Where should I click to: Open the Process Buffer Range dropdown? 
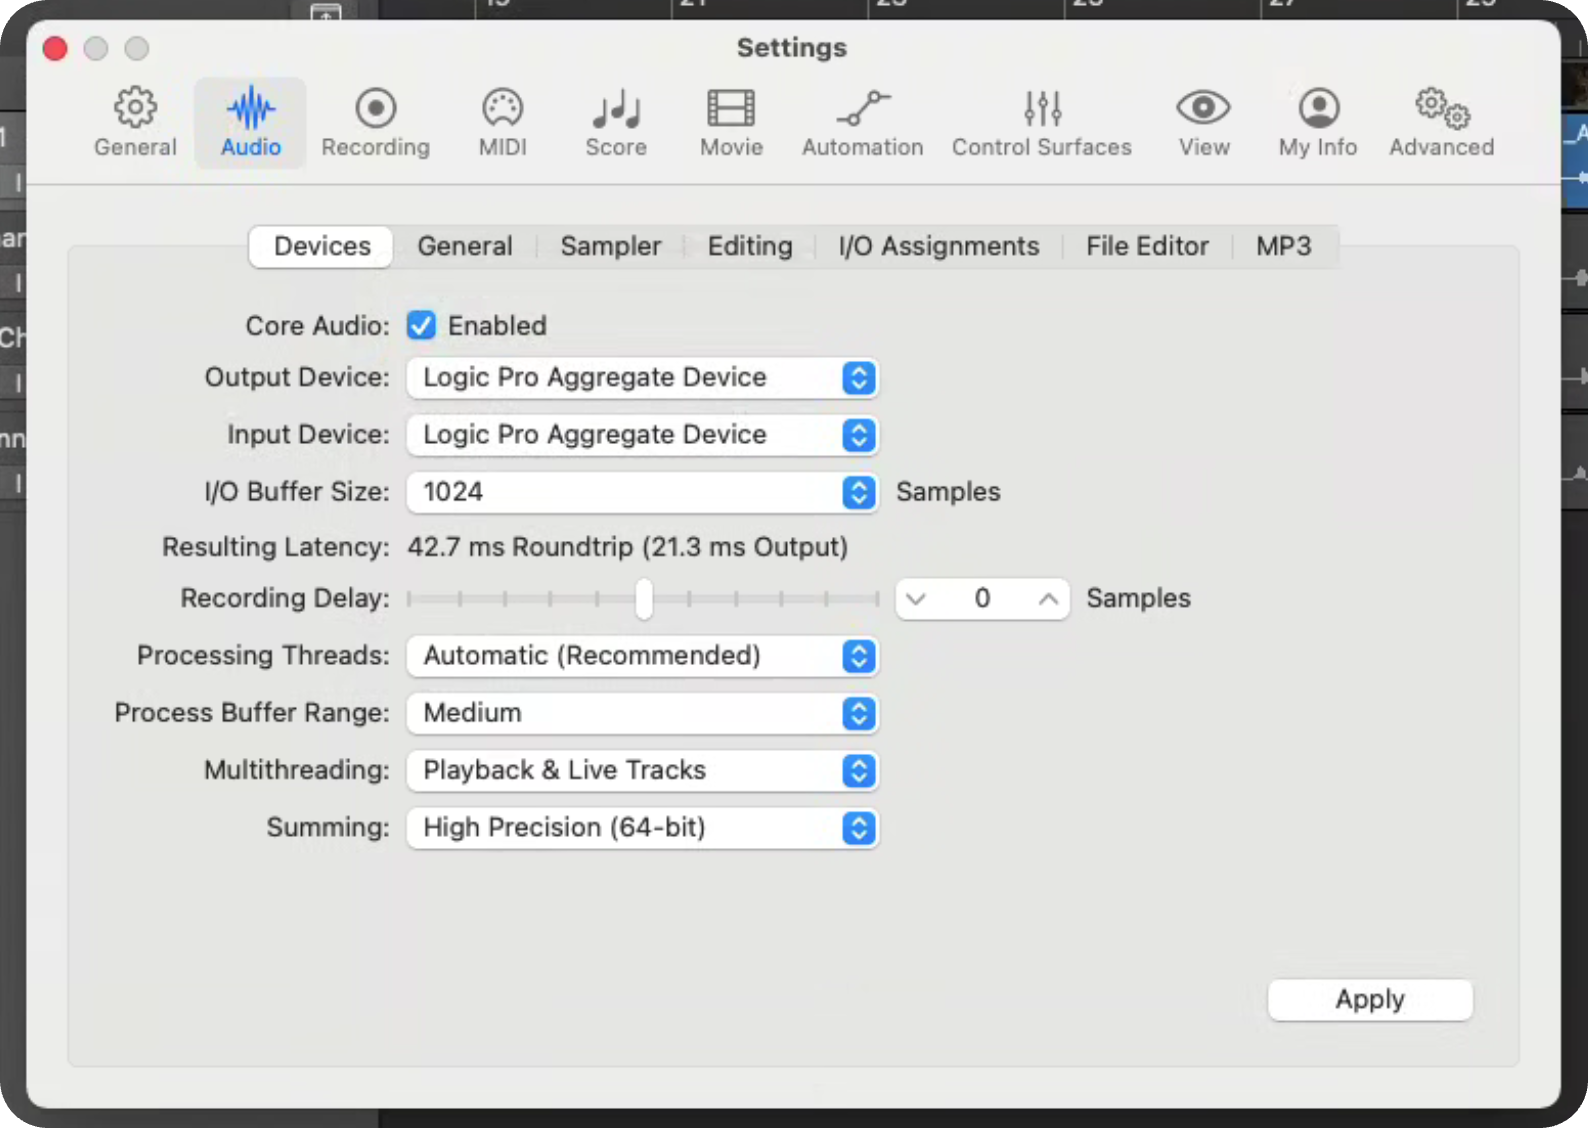pos(642,713)
